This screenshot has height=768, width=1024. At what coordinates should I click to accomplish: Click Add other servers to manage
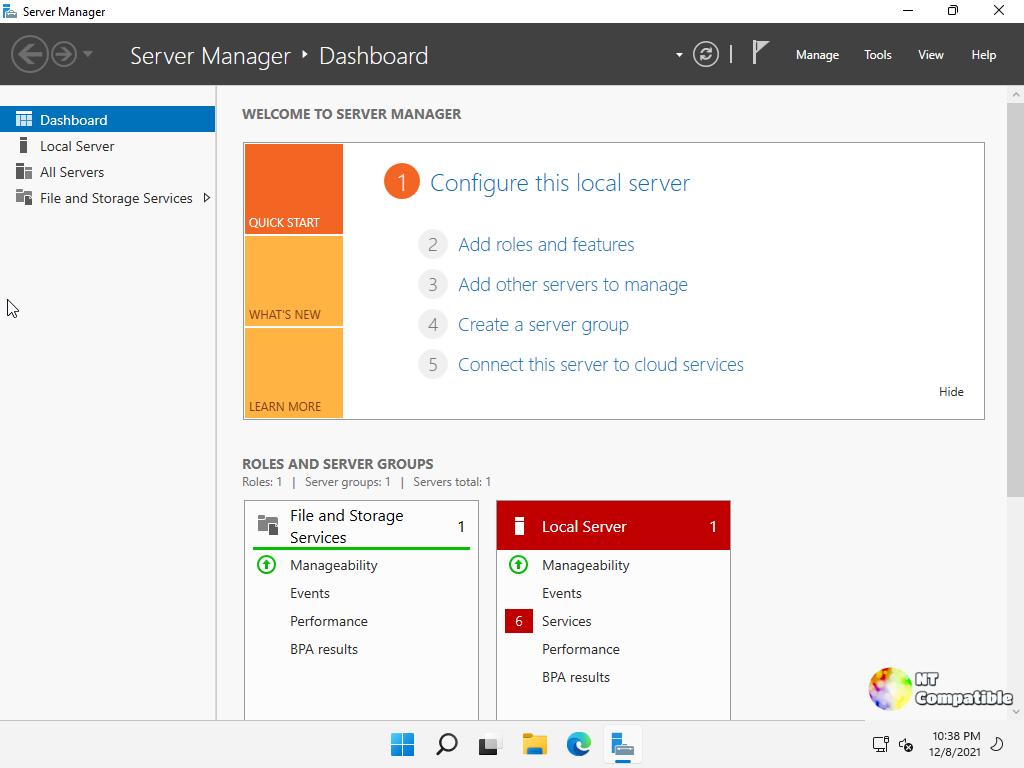pyautogui.click(x=573, y=285)
